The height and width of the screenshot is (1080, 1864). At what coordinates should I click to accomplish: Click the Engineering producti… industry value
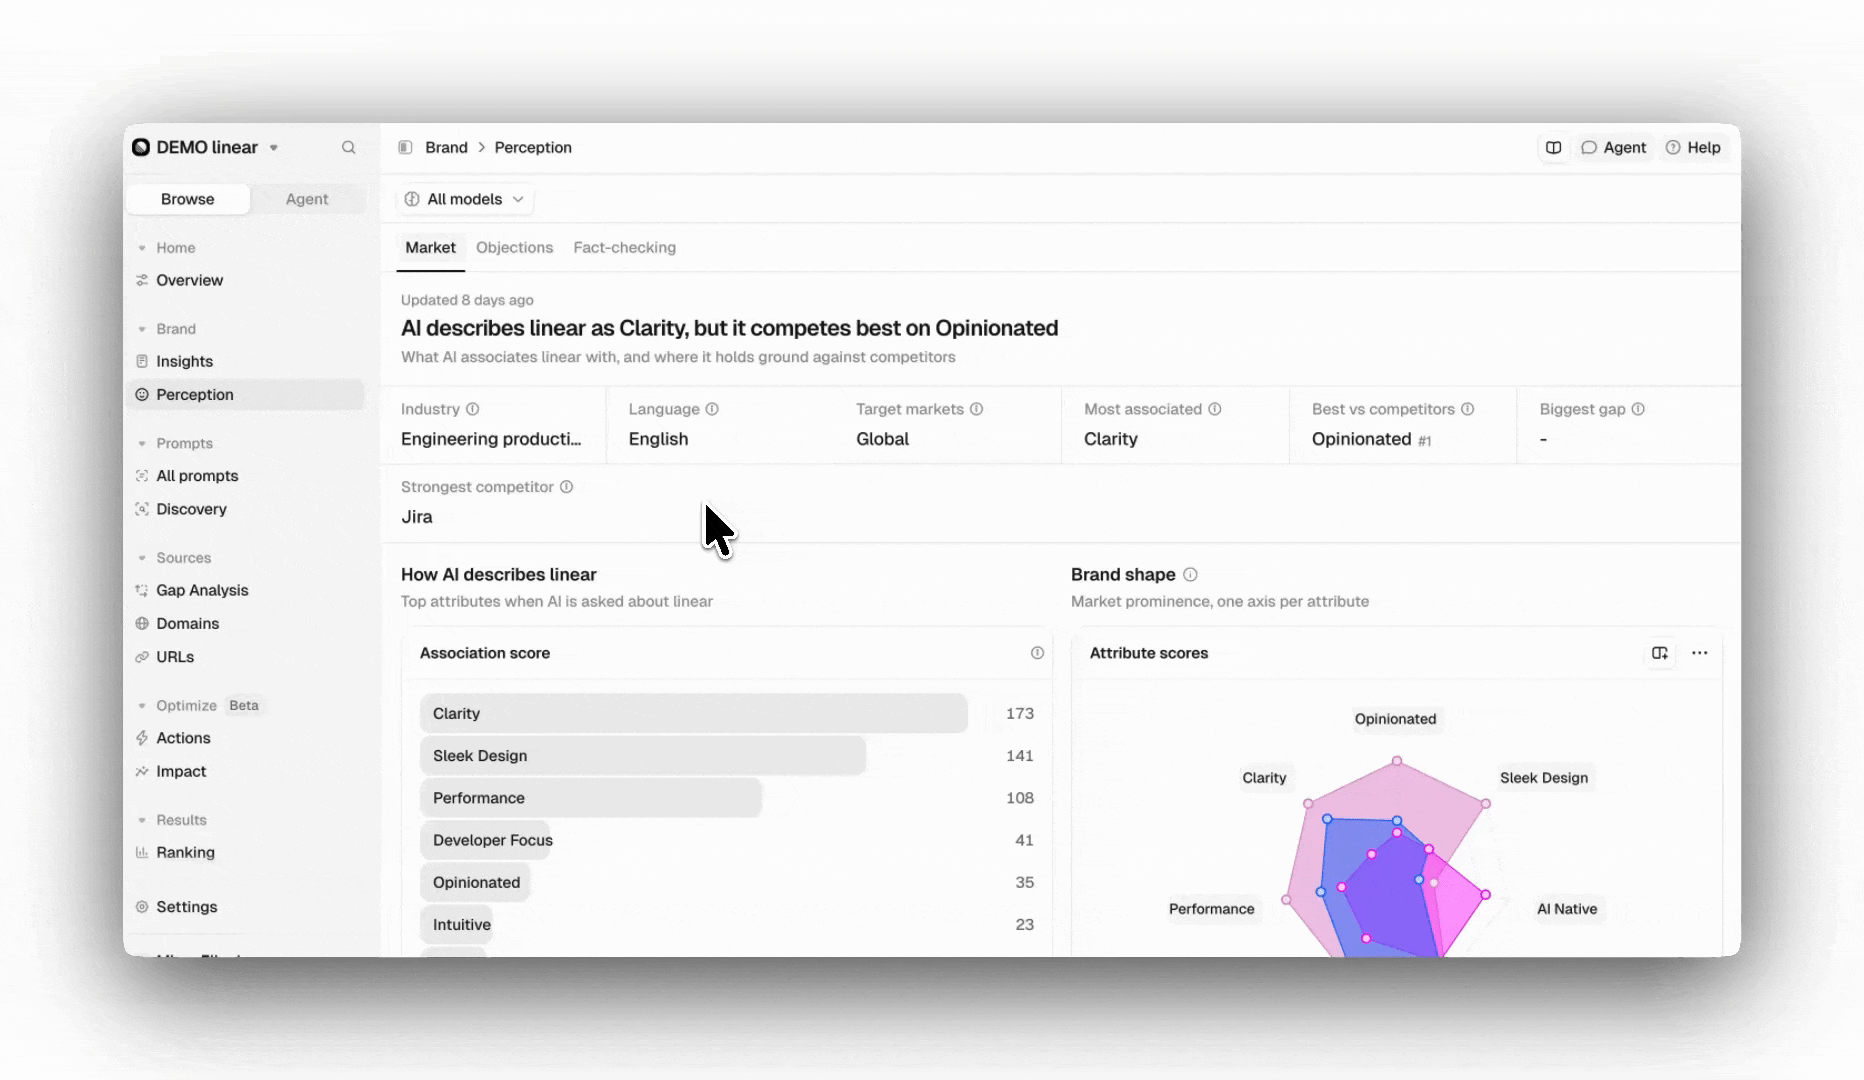tap(491, 439)
